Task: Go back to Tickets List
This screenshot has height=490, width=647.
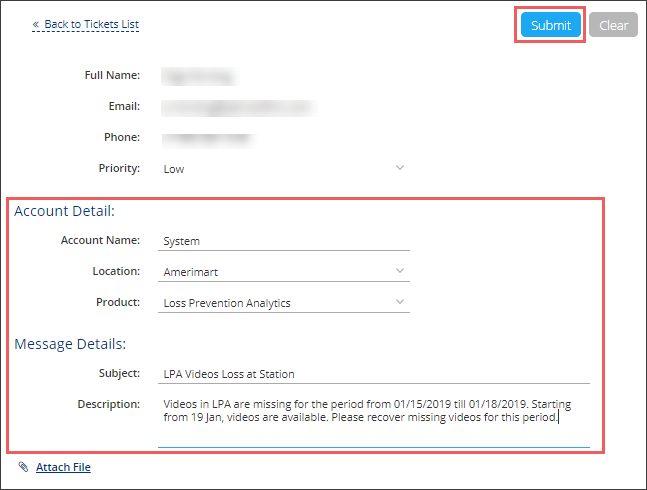Action: pos(91,24)
